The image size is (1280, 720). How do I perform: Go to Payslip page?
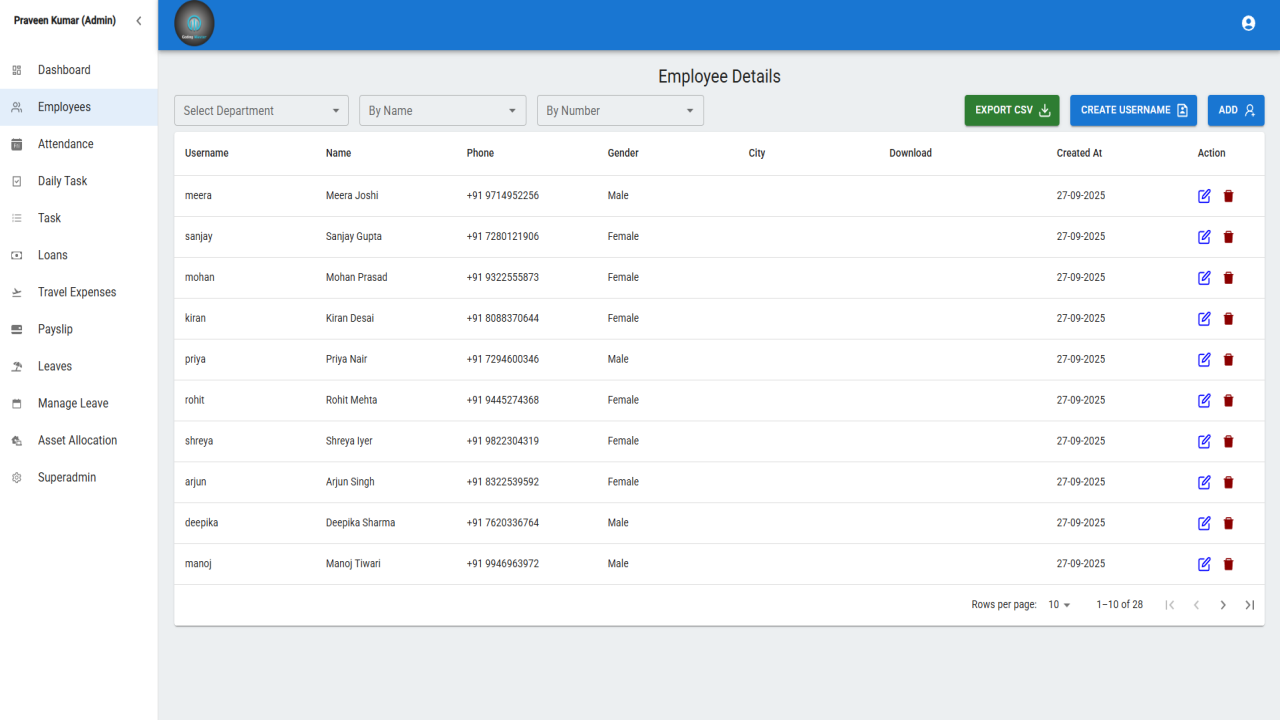(x=79, y=329)
